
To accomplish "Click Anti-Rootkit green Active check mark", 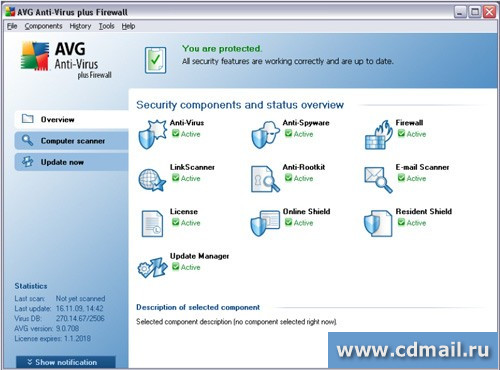I will (x=289, y=178).
